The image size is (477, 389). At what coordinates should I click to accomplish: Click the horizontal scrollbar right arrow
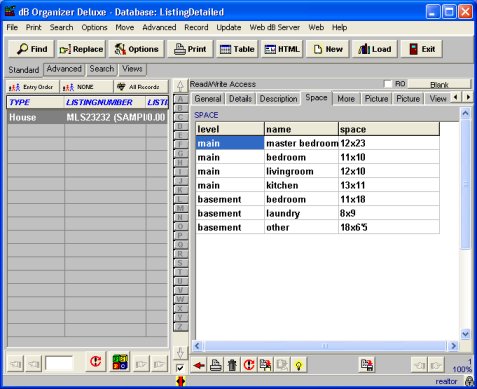coord(453,346)
